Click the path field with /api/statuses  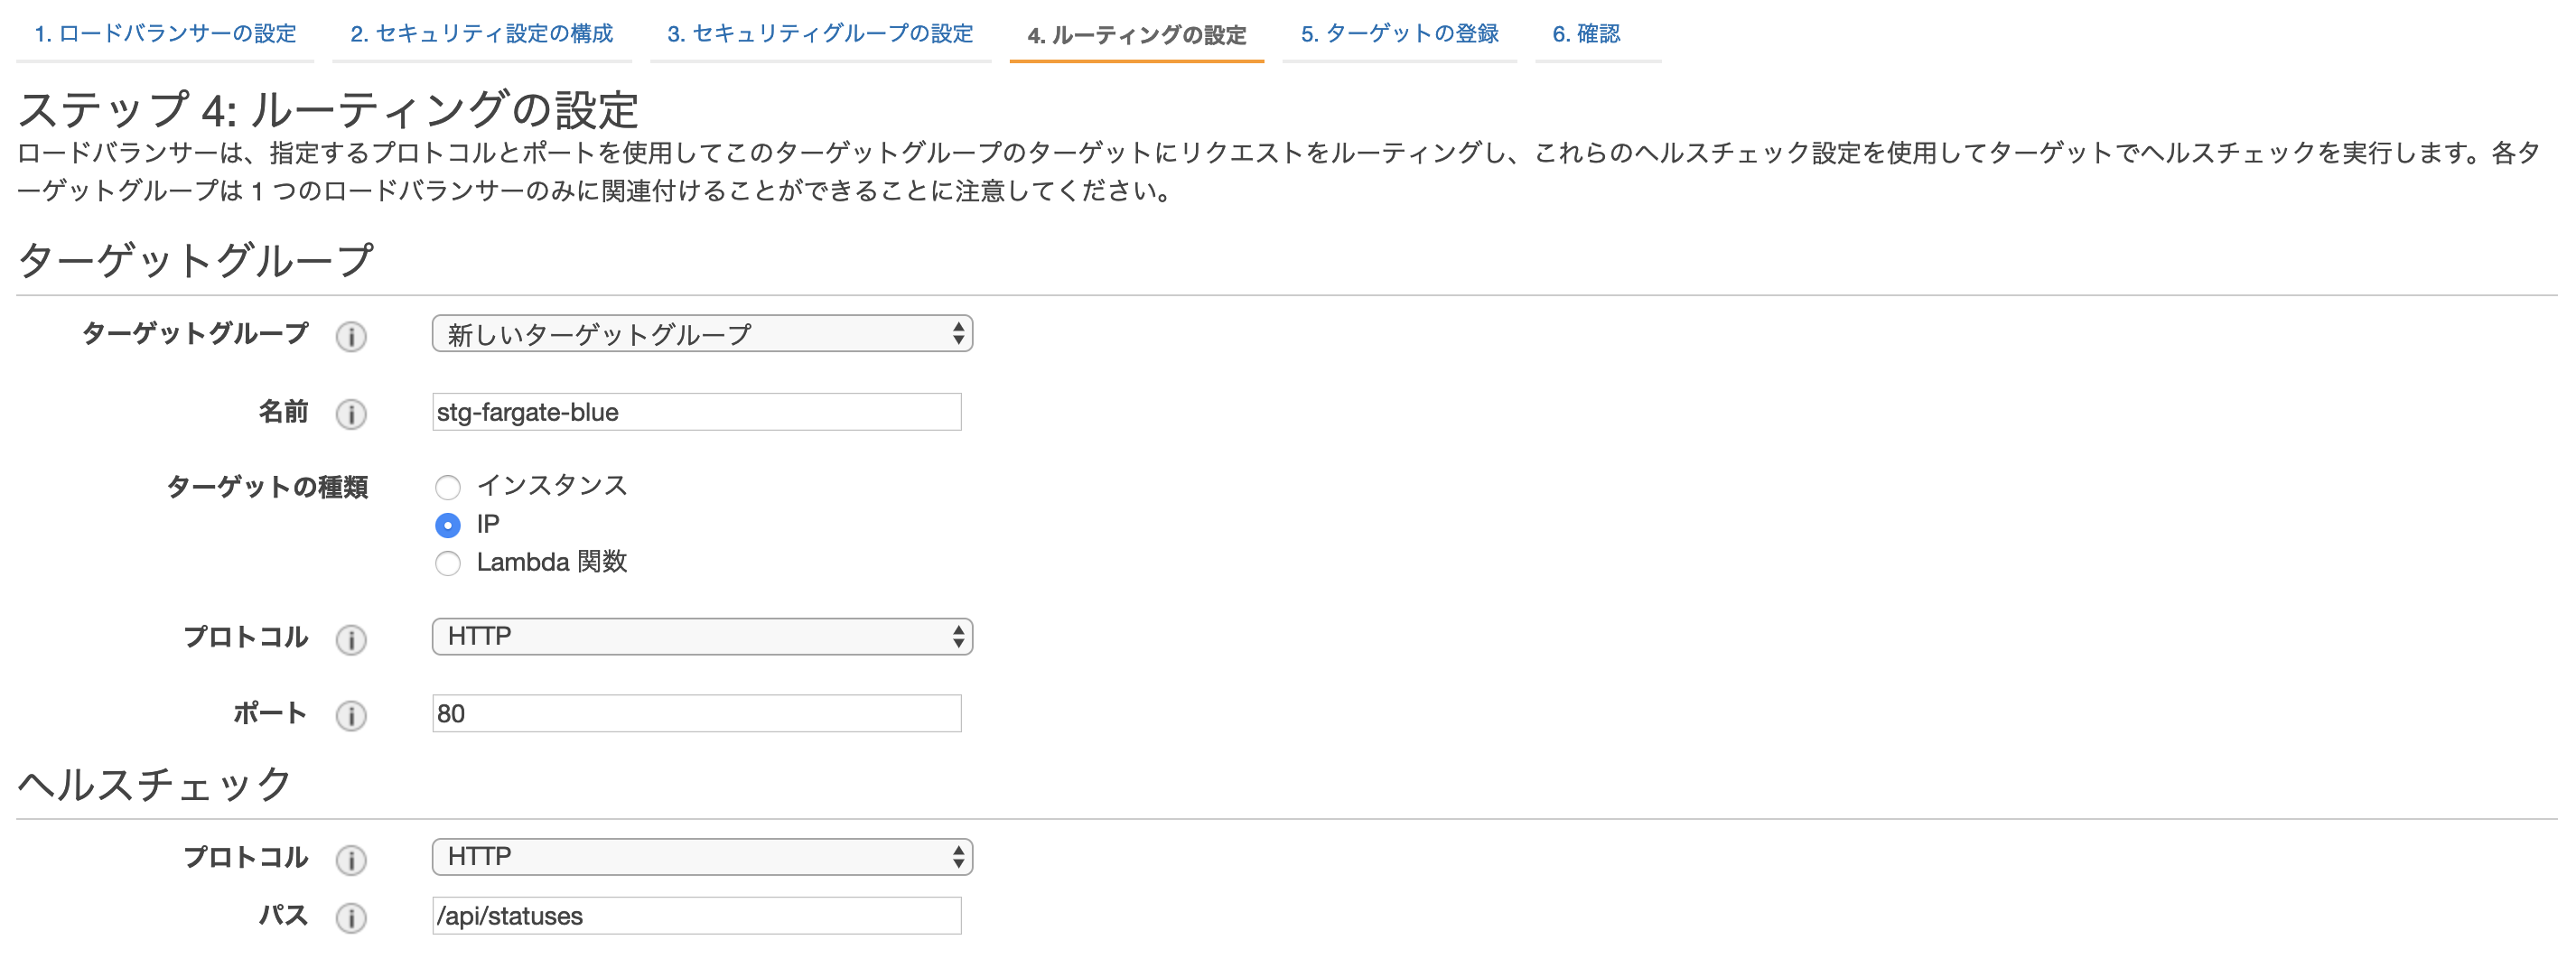point(696,916)
